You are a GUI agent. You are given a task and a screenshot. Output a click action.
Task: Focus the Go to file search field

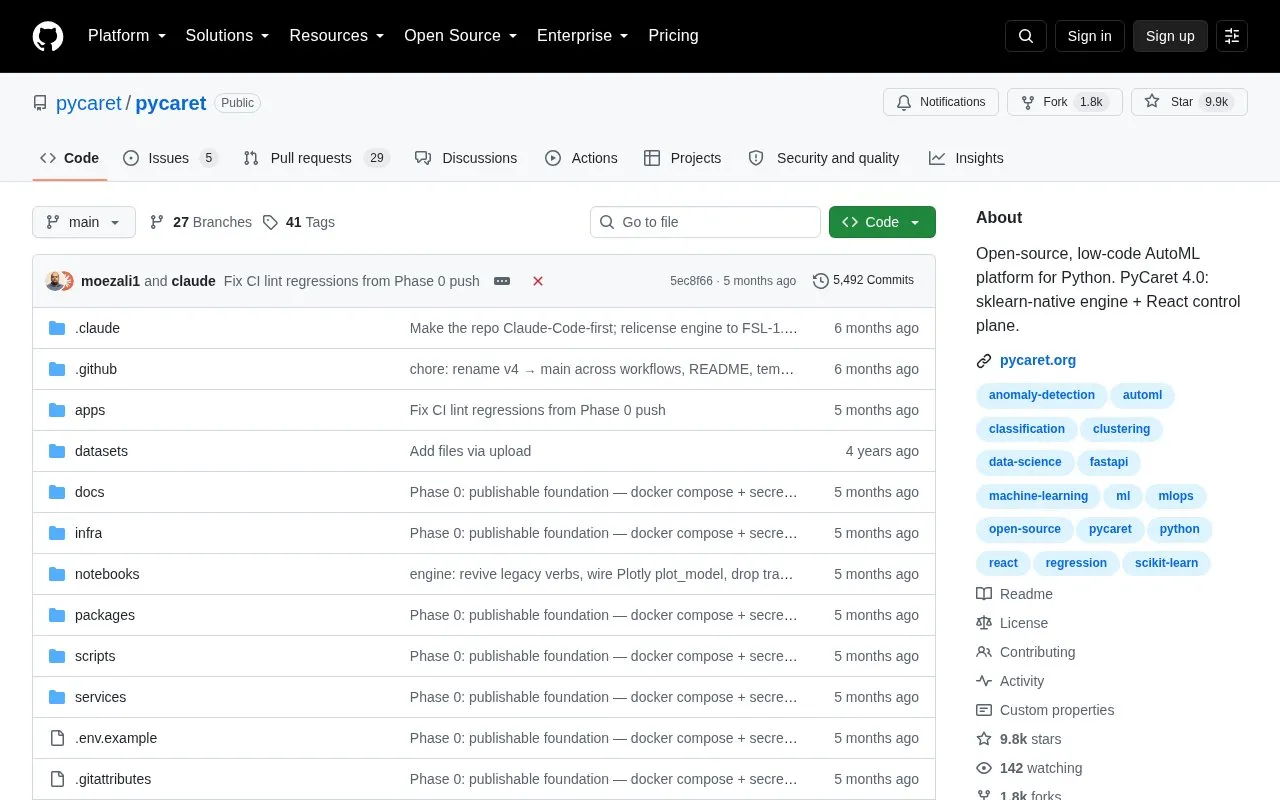(x=705, y=222)
